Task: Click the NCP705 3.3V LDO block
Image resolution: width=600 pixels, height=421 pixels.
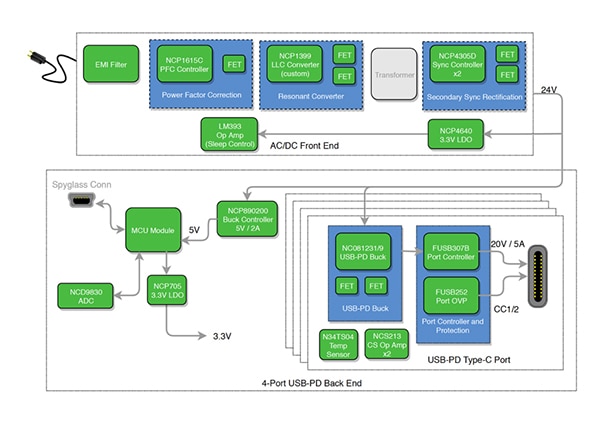Action: coord(166,289)
